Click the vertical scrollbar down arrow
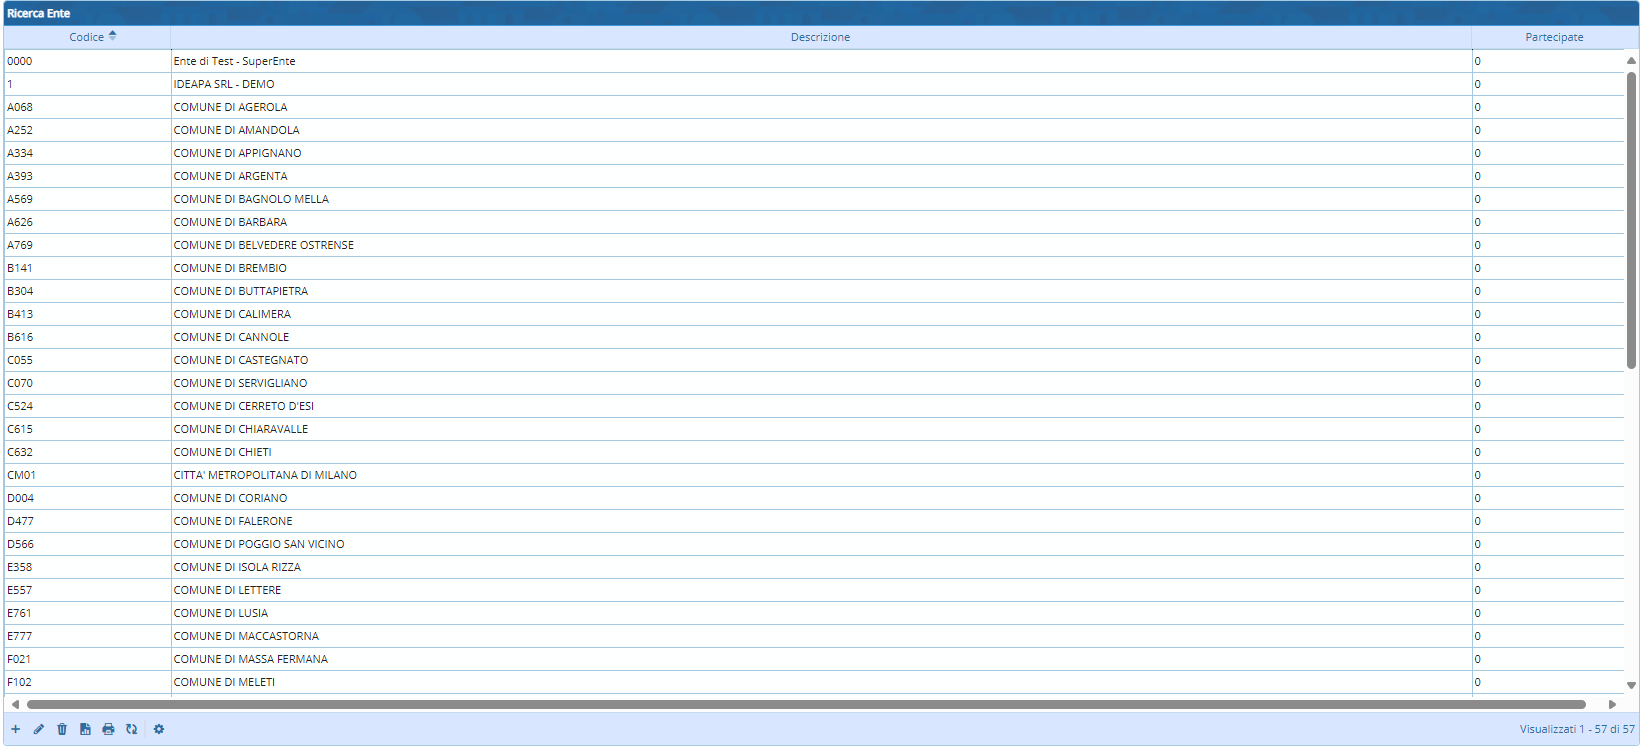 click(1631, 685)
